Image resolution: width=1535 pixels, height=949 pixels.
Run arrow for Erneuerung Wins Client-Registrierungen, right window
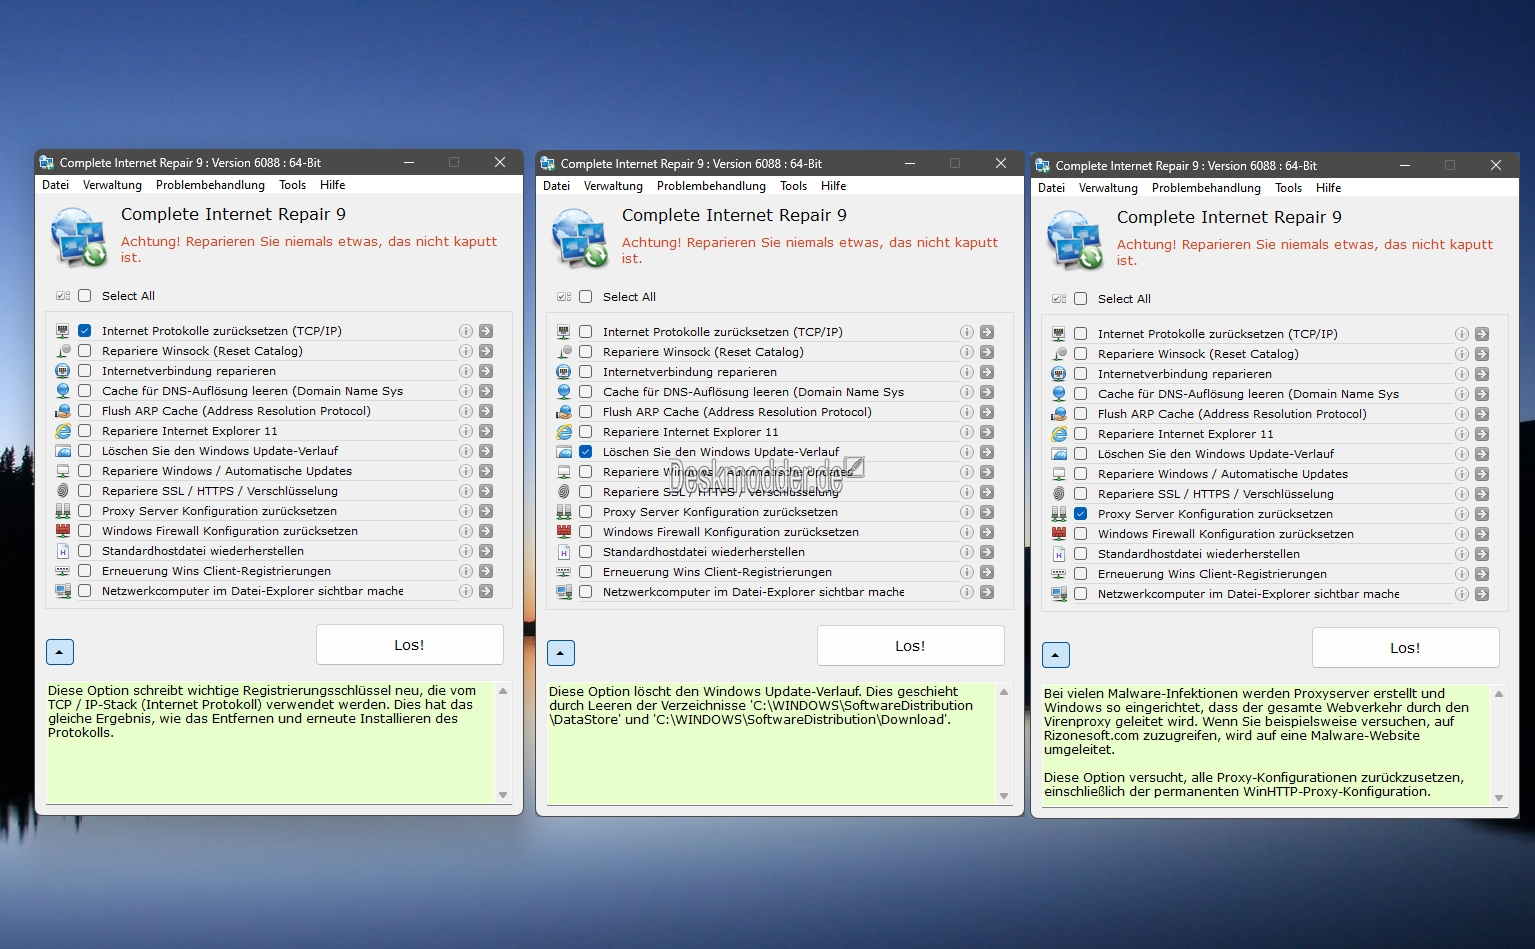pos(1482,574)
